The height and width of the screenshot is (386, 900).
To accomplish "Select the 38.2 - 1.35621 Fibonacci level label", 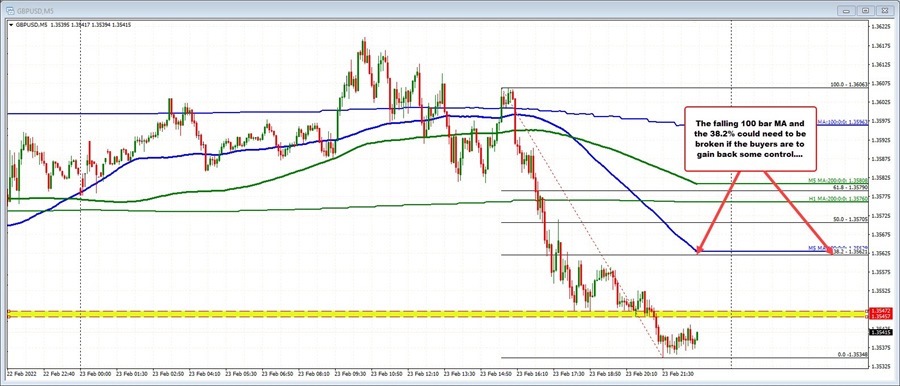I will 851,252.
